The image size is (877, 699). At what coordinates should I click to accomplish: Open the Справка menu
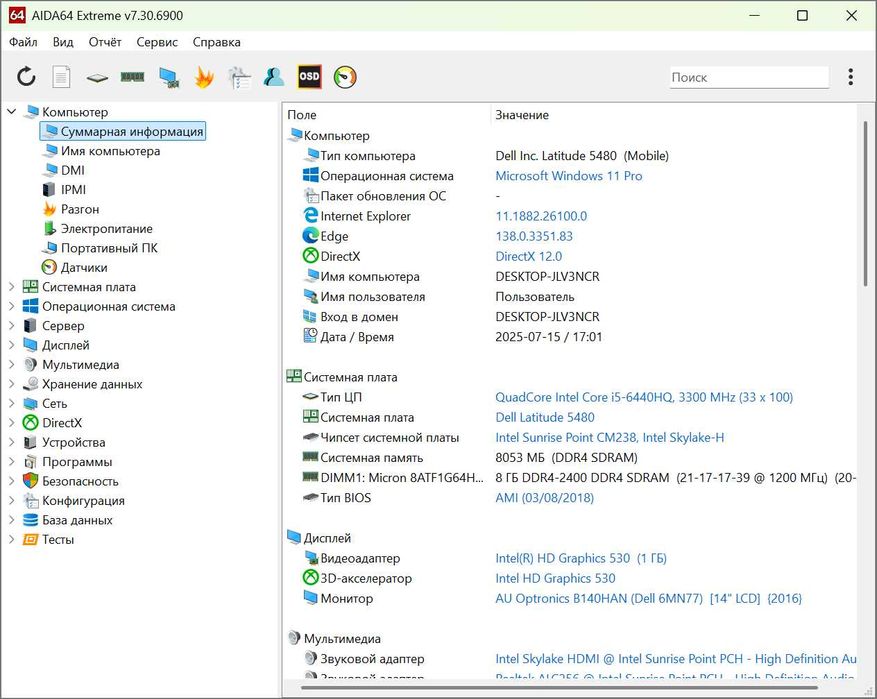pyautogui.click(x=216, y=42)
